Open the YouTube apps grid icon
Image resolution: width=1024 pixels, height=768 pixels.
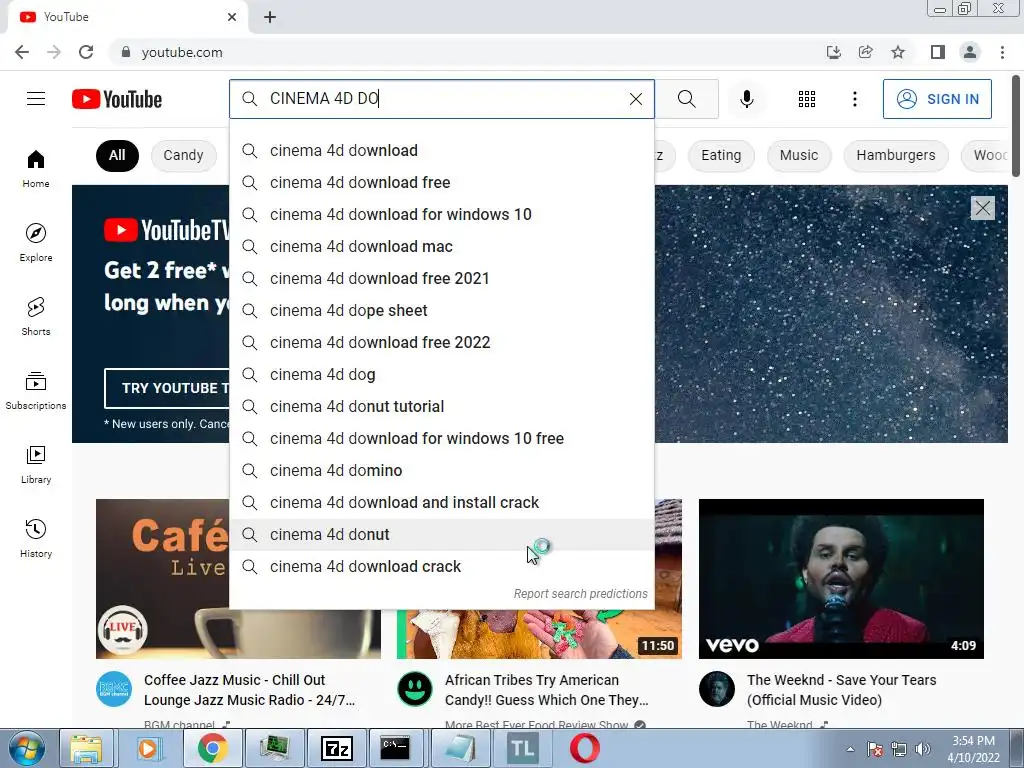[x=807, y=99]
